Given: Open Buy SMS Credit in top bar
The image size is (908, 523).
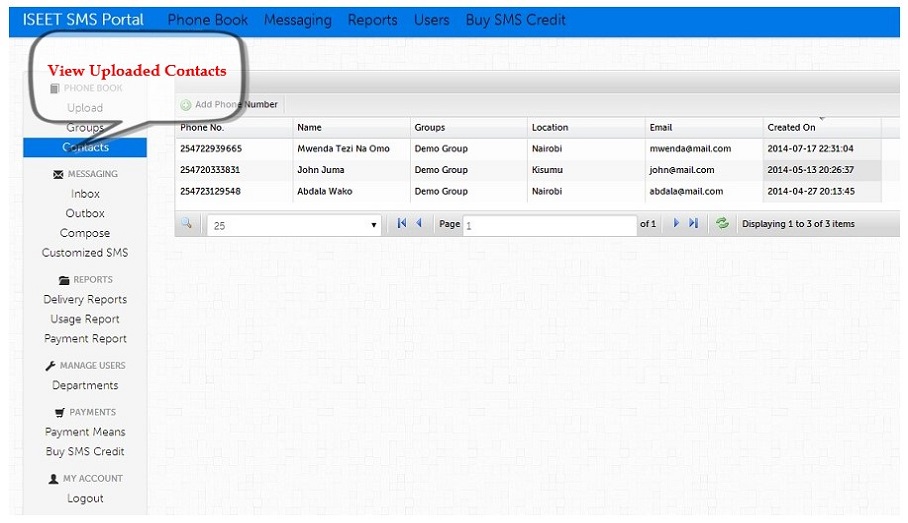Looking at the screenshot, I should pyautogui.click(x=515, y=20).
